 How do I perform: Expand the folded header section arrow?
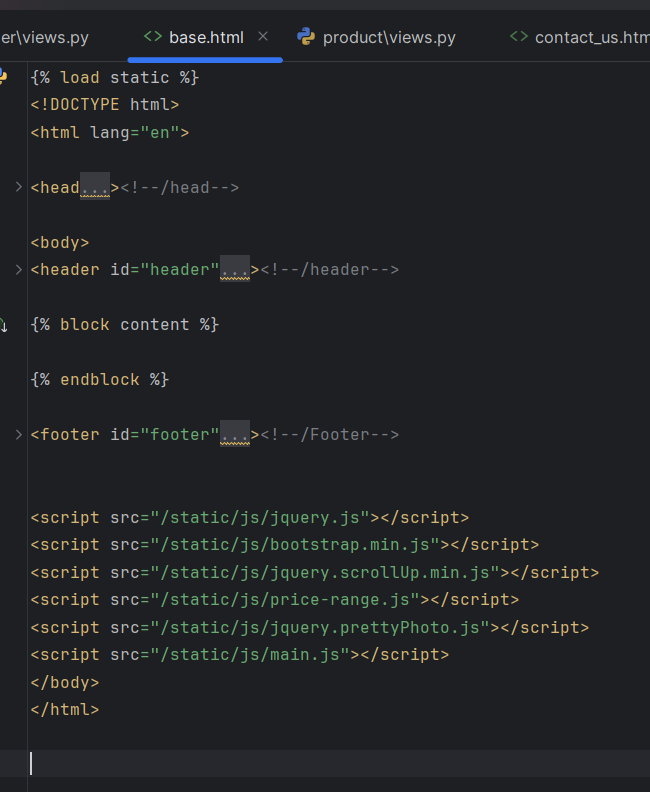point(18,269)
